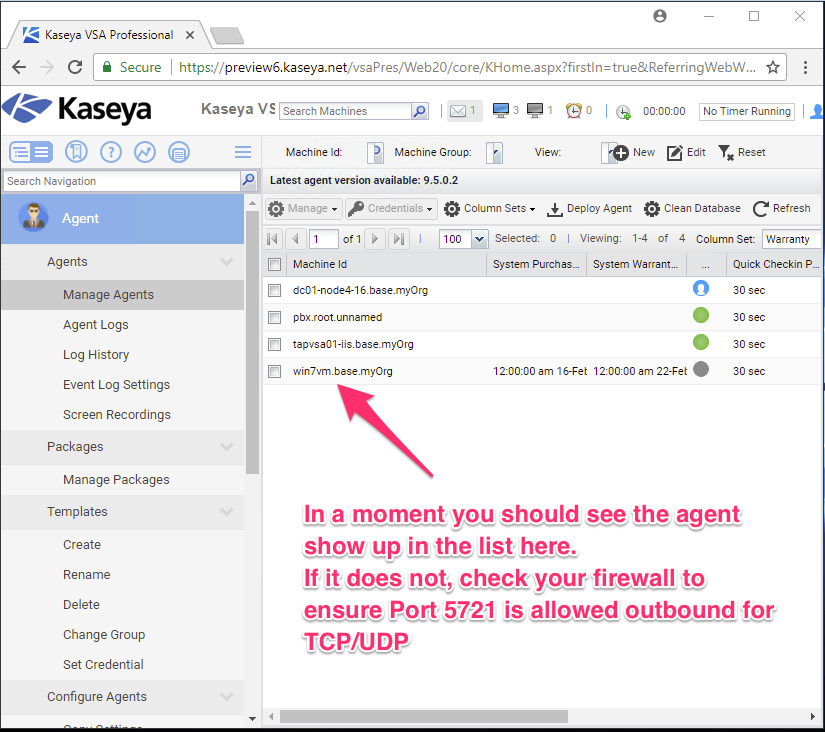Click the blue online-monitor icon showing 3

(x=500, y=111)
